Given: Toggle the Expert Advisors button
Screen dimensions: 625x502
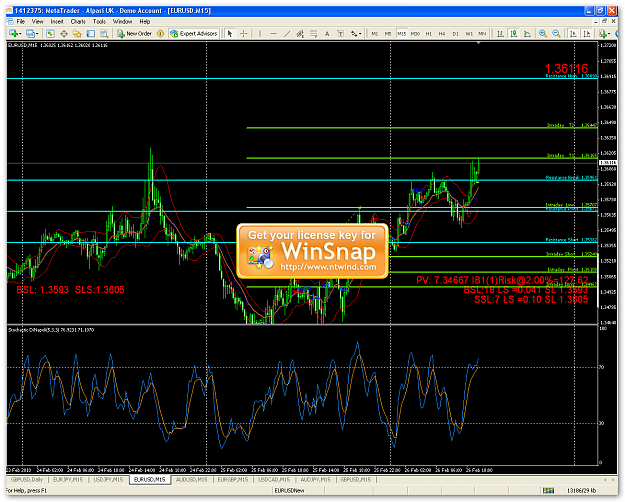Looking at the screenshot, I should 194,34.
